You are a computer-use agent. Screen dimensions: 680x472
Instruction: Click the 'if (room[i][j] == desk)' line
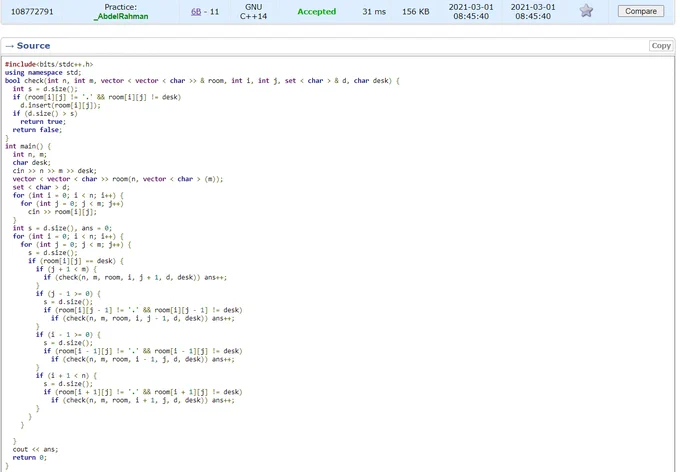coord(76,261)
